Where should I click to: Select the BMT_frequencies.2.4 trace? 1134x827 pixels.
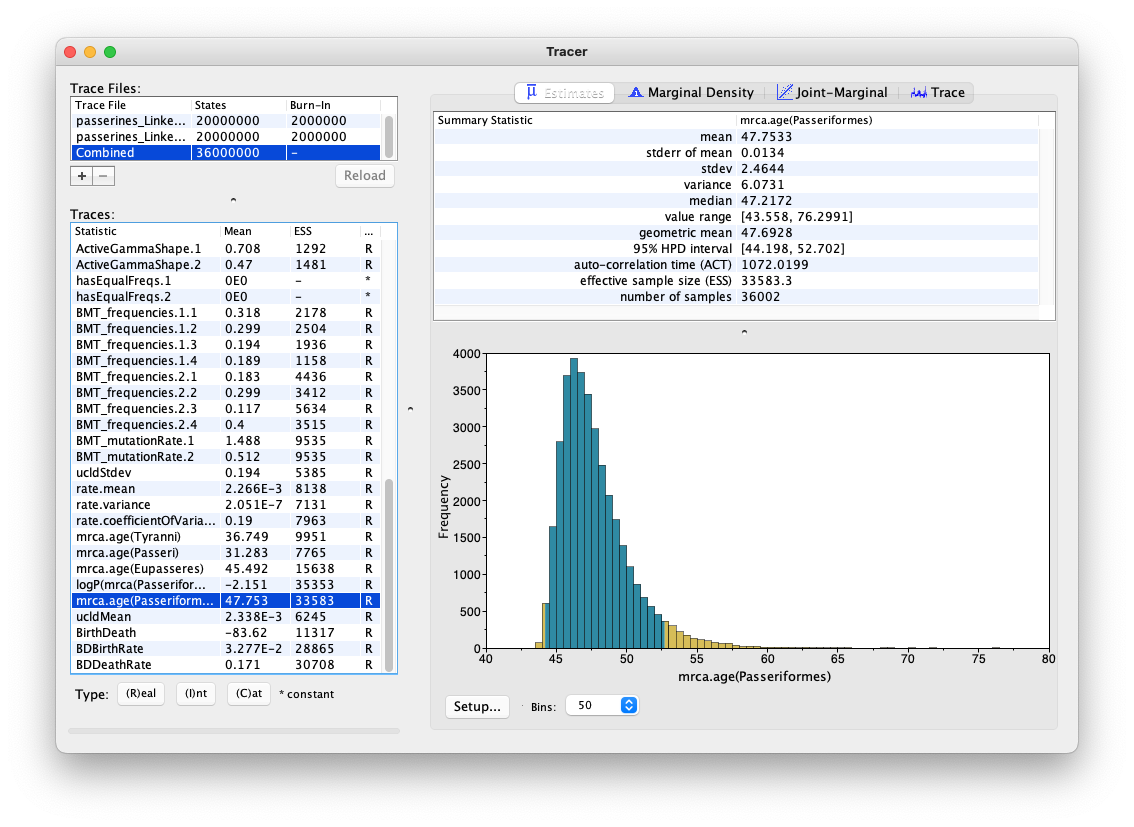(226, 424)
